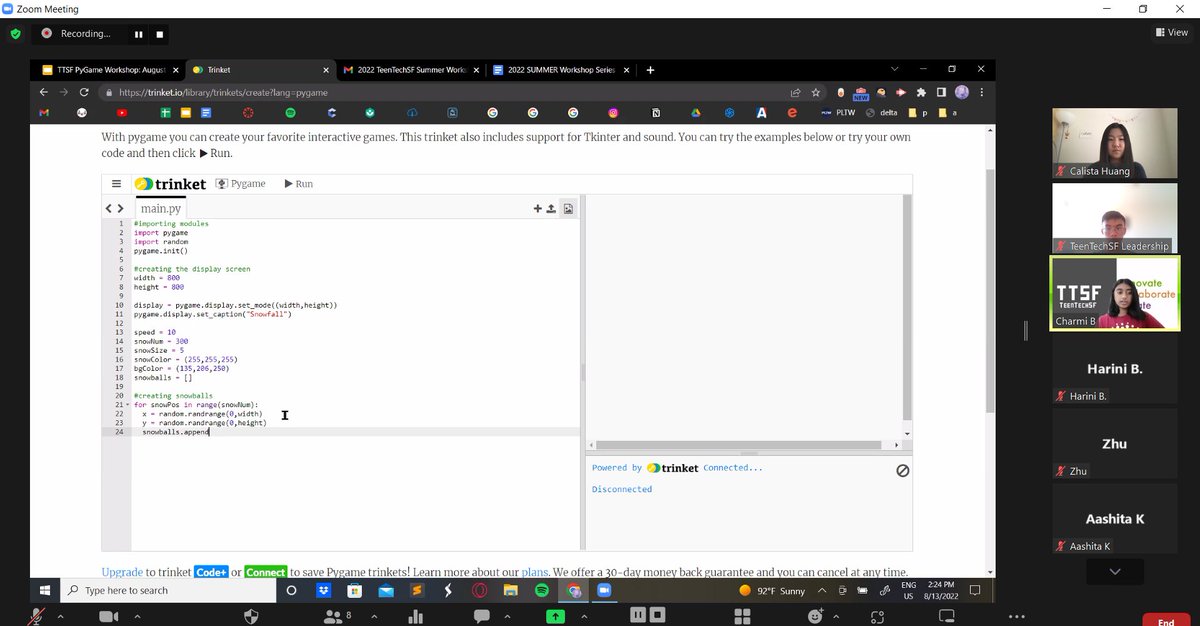Click the trinket page vertical scrollbar
The height and width of the screenshot is (626, 1200).
(x=990, y=290)
